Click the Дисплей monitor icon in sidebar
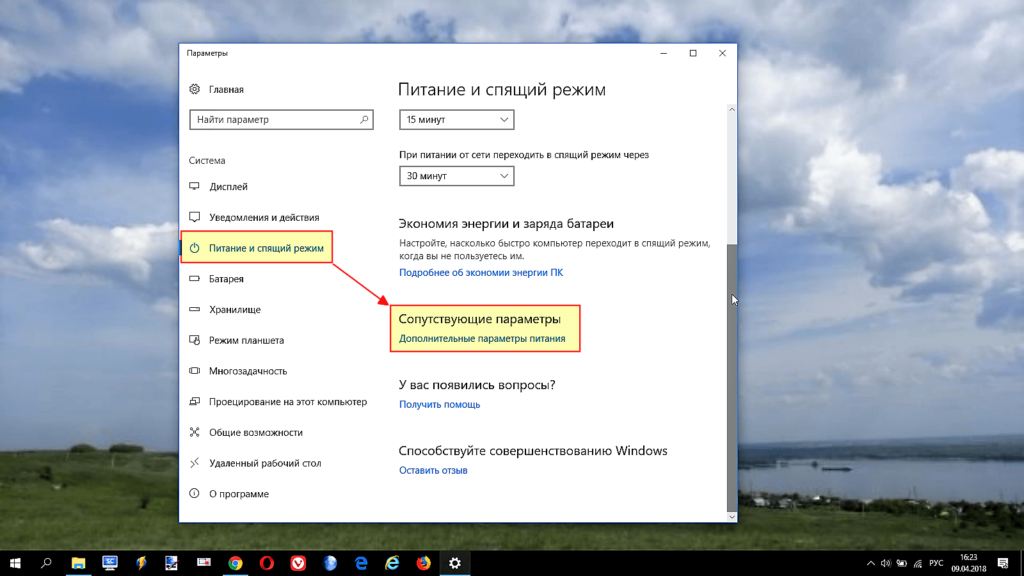This screenshot has width=1024, height=576. pos(195,187)
